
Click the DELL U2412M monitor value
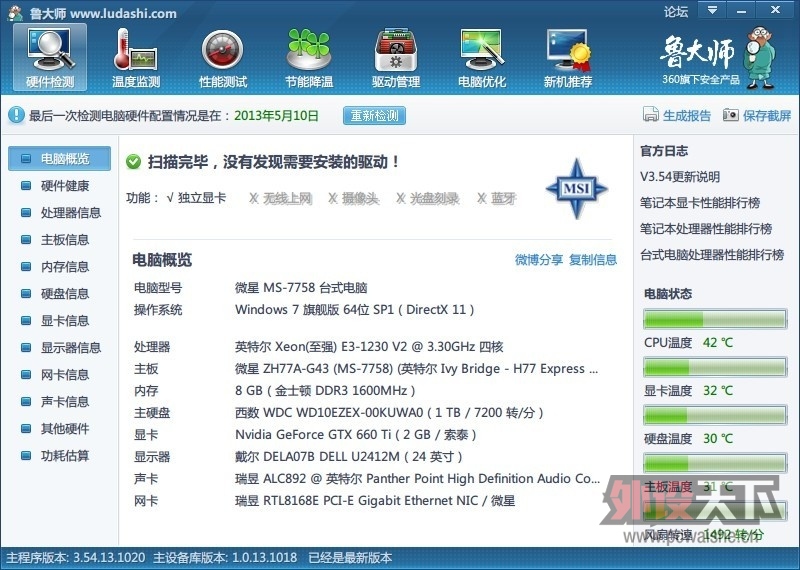(x=348, y=457)
